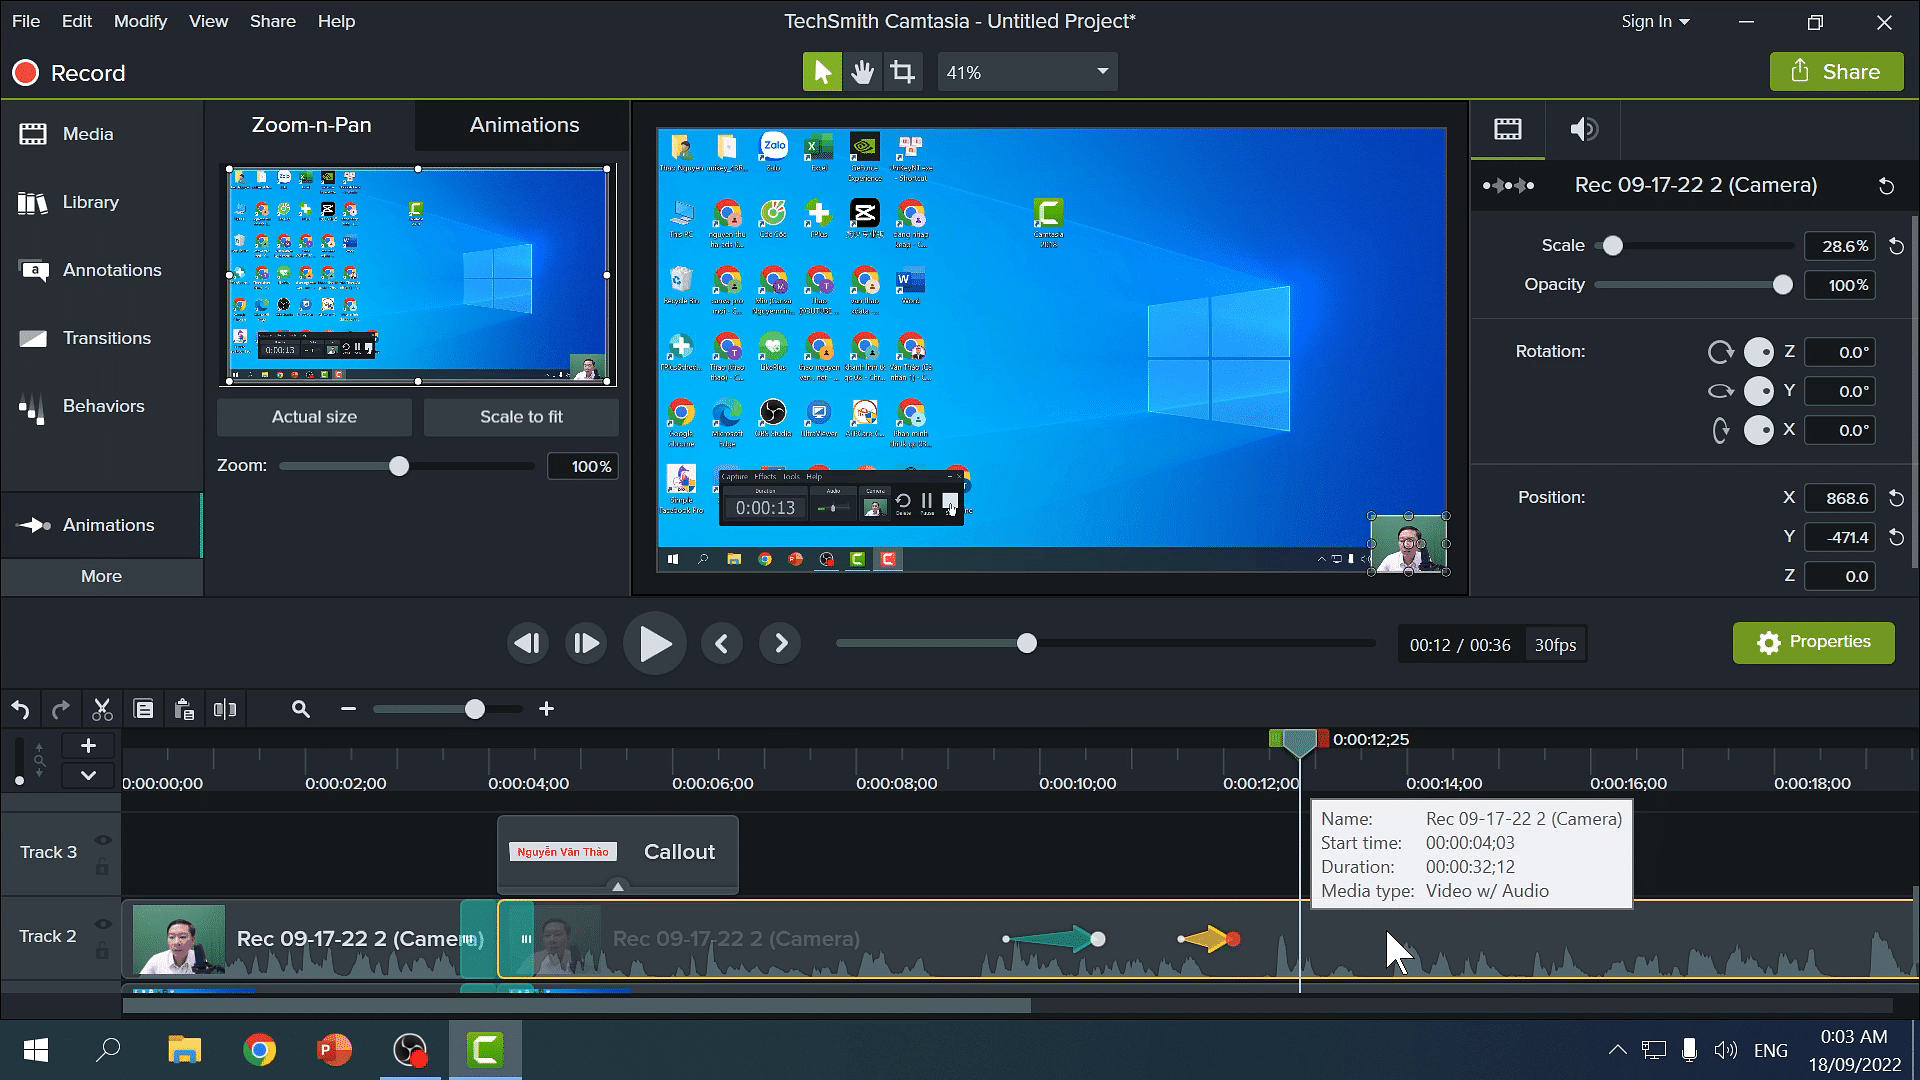Image resolution: width=1920 pixels, height=1080 pixels.
Task: Adjust the Opacity slider handle
Action: coord(1782,285)
